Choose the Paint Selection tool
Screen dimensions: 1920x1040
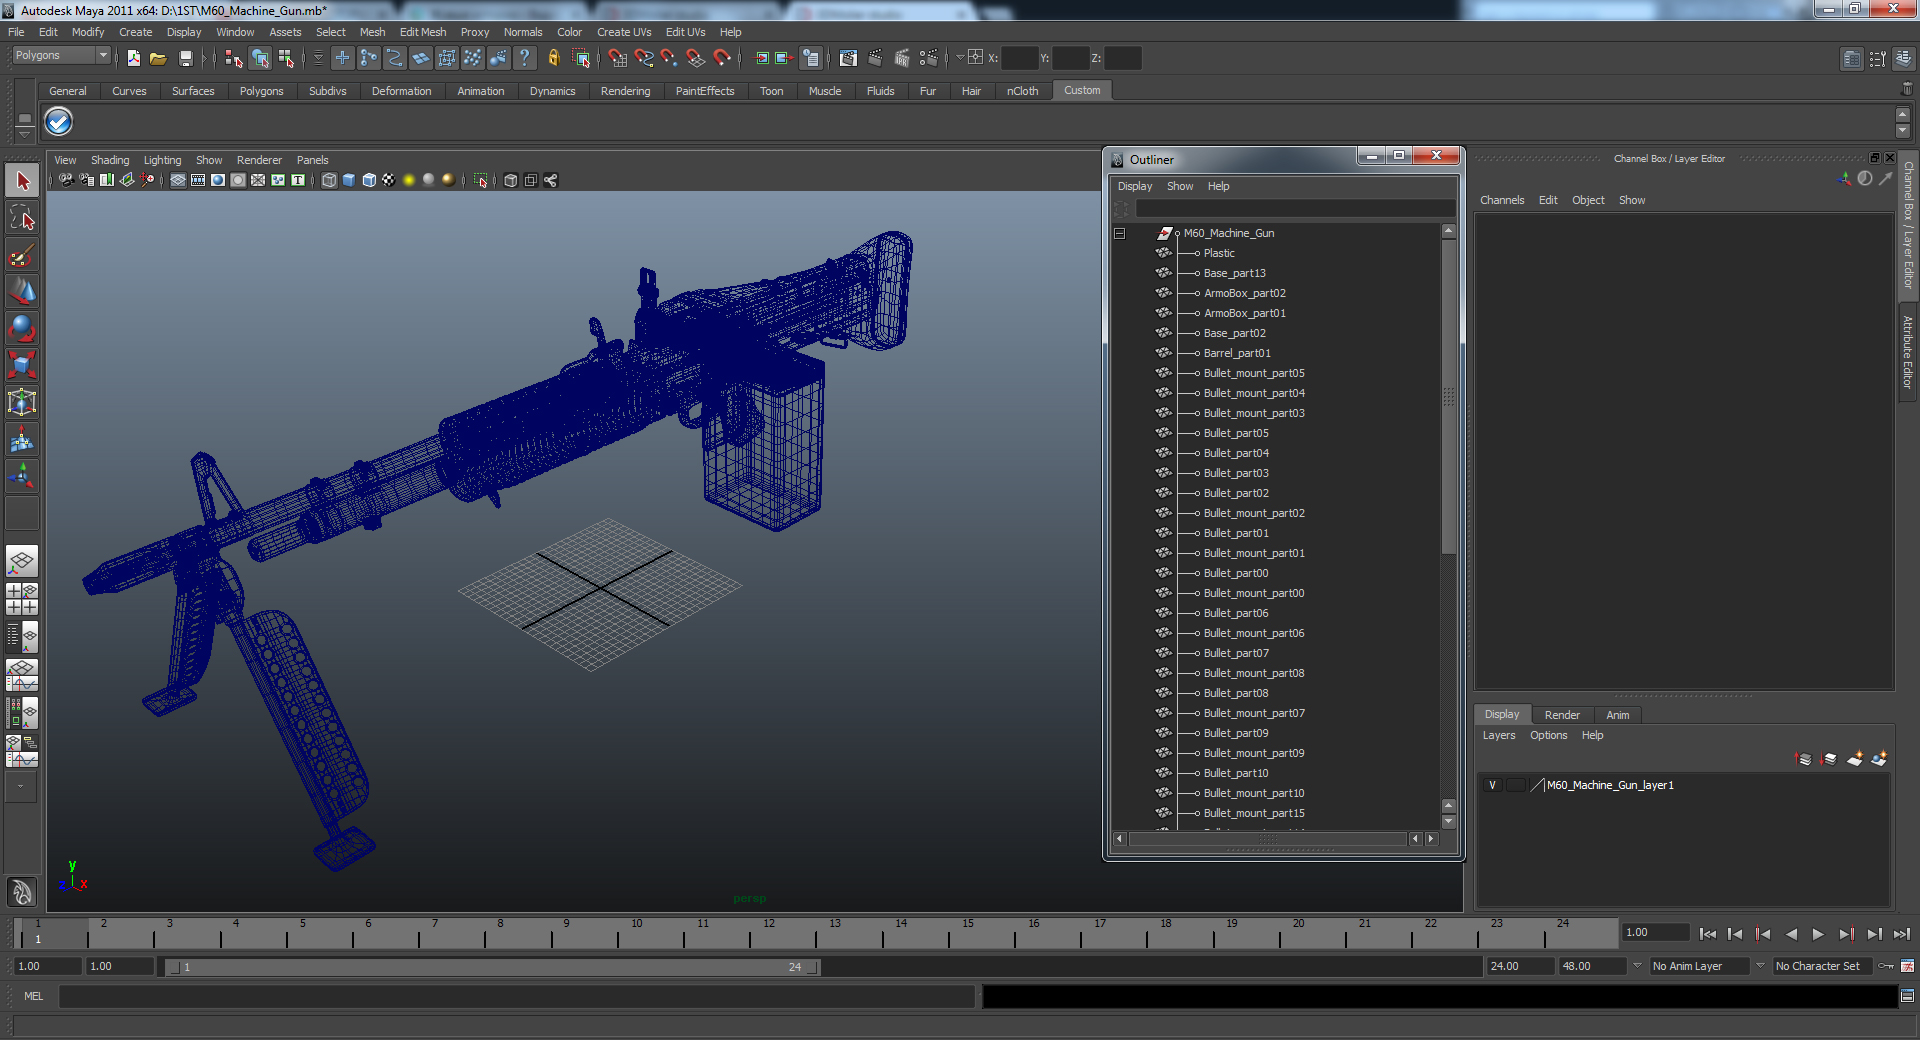[22, 255]
